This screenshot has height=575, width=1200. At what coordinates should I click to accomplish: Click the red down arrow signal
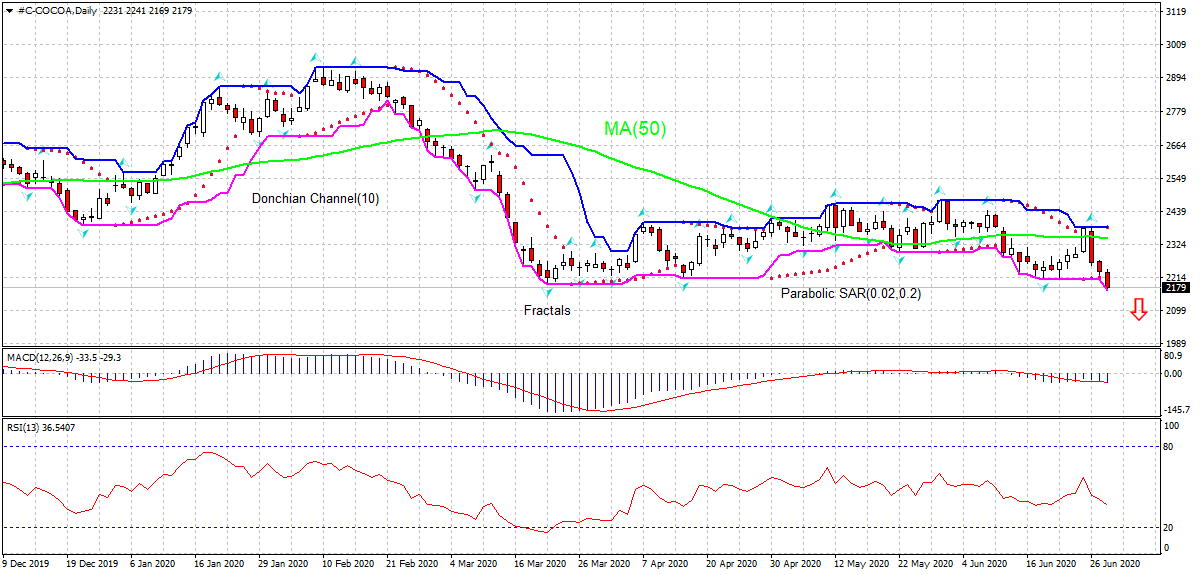click(x=1138, y=310)
